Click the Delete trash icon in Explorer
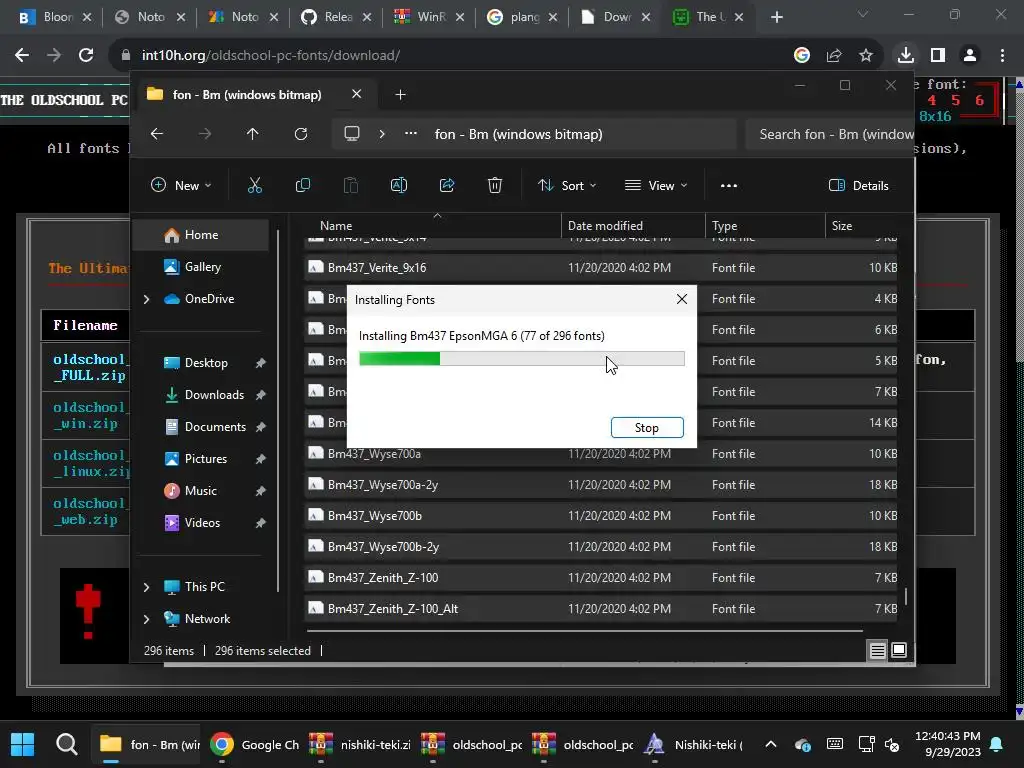This screenshot has width=1024, height=768. (x=495, y=185)
